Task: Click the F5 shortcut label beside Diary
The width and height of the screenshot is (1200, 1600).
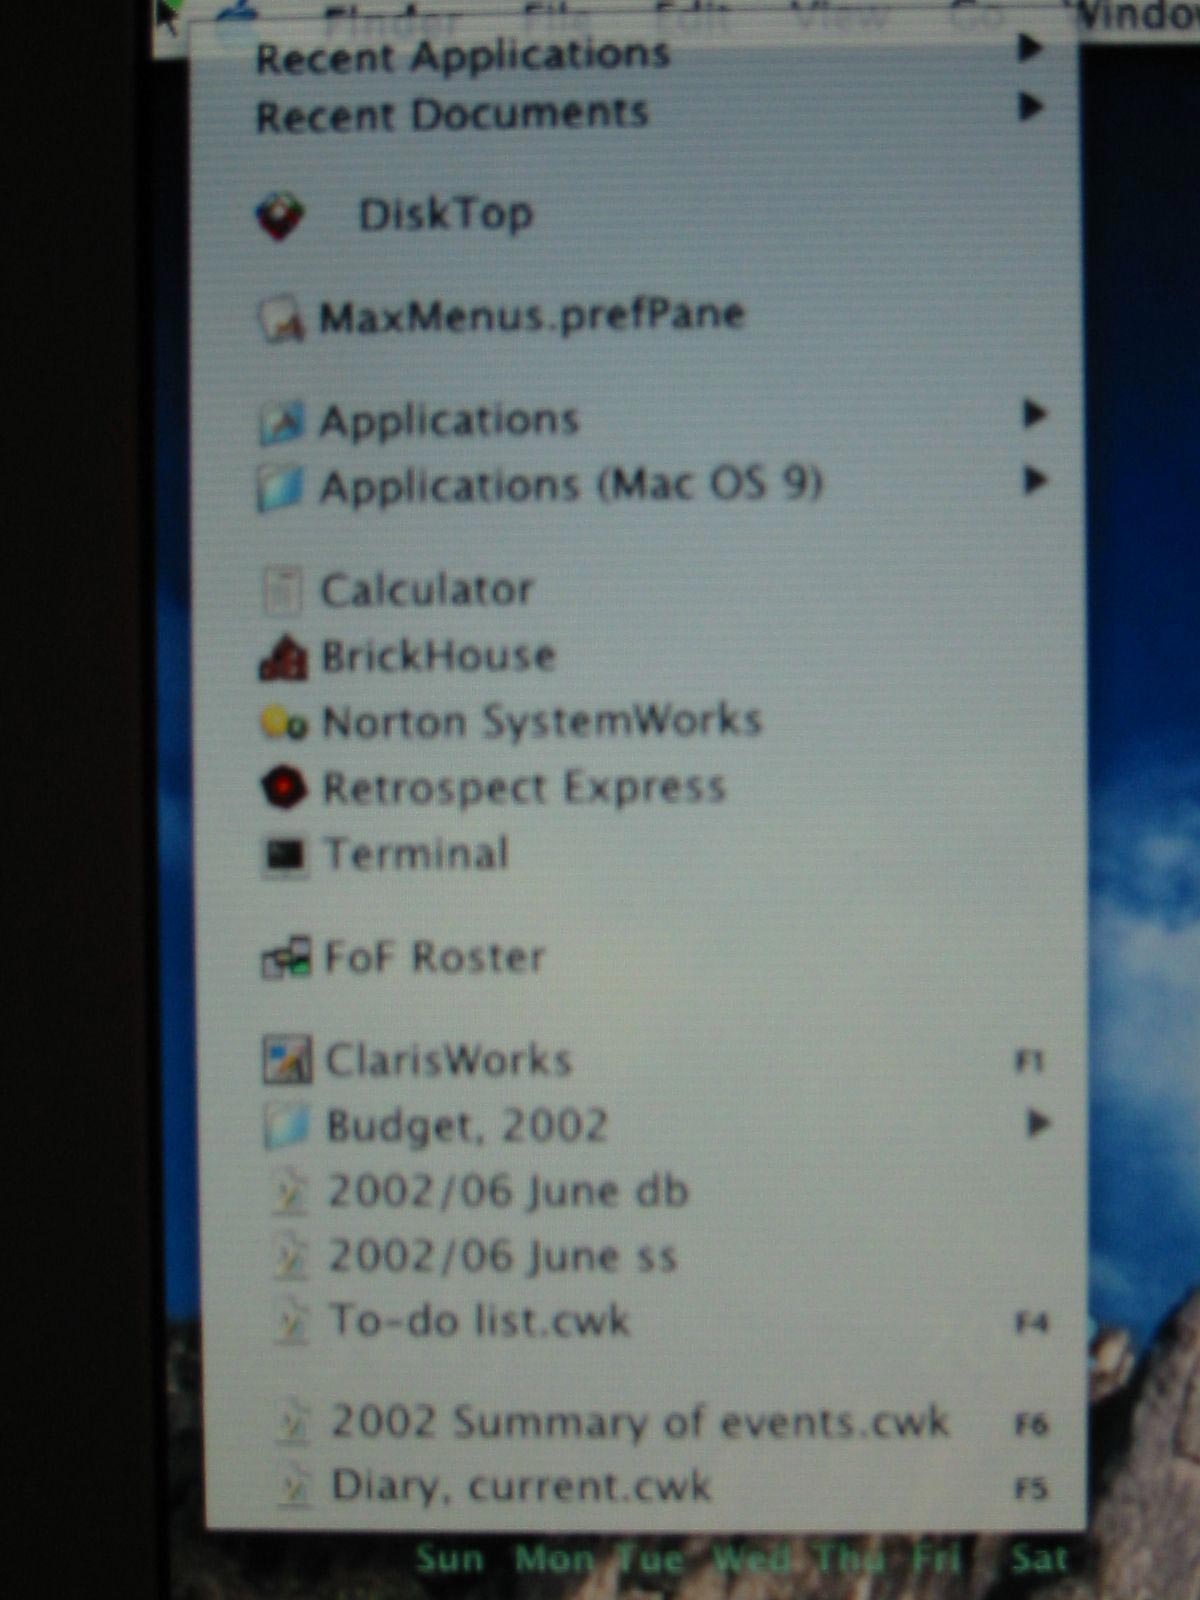Action: point(1031,1489)
